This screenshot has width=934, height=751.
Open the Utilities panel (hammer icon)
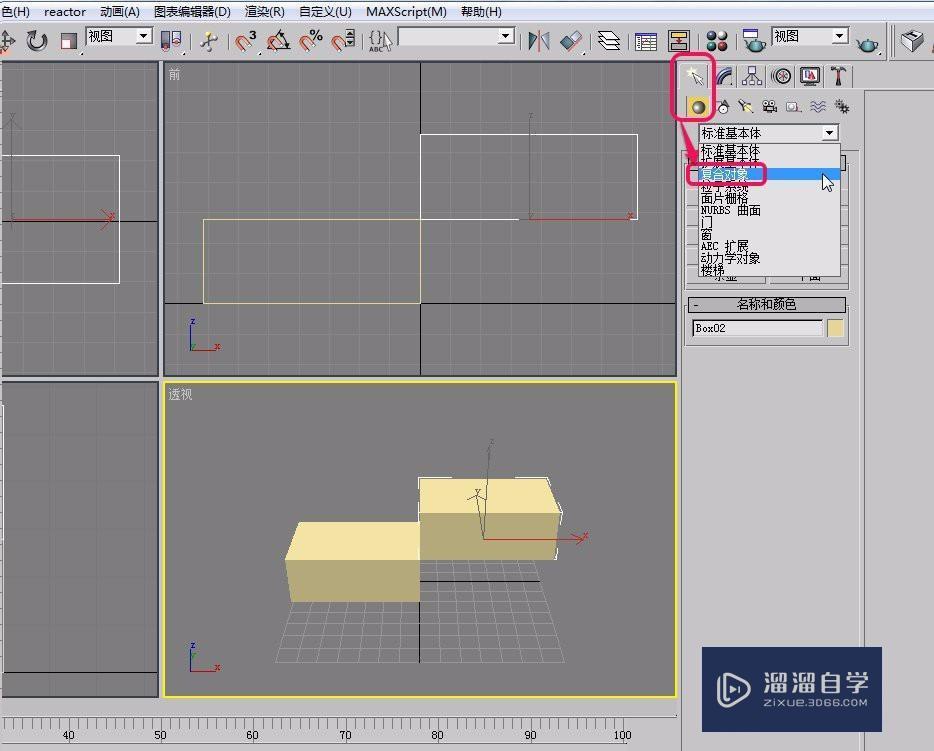[839, 77]
